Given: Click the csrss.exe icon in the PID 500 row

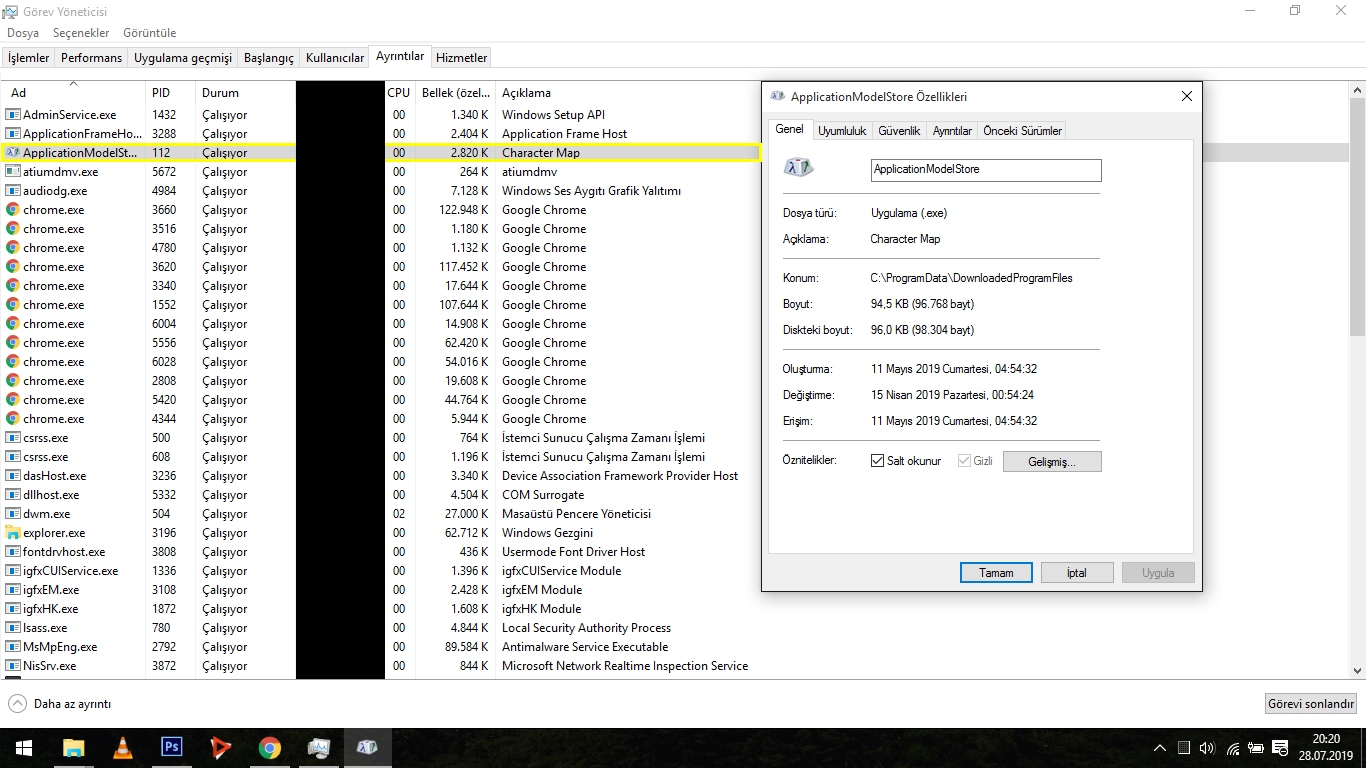Looking at the screenshot, I should click(13, 438).
